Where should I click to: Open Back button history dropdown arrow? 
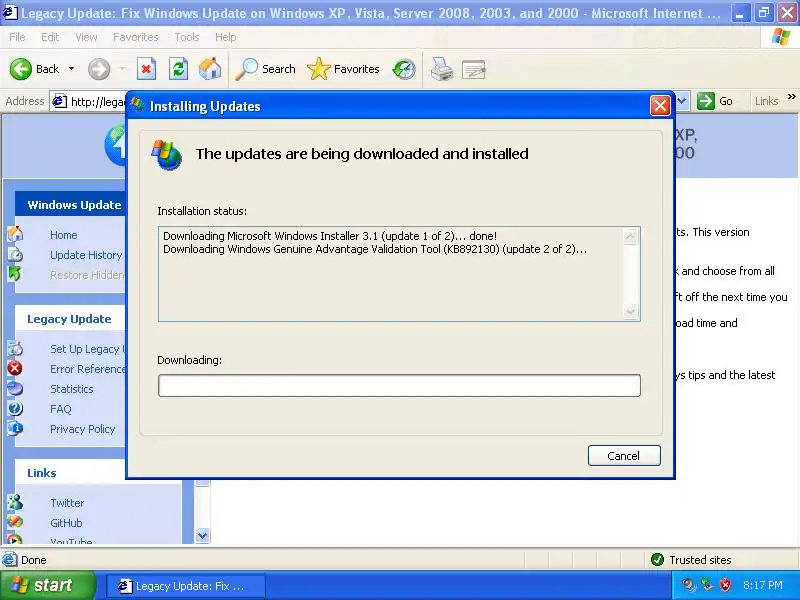71,68
